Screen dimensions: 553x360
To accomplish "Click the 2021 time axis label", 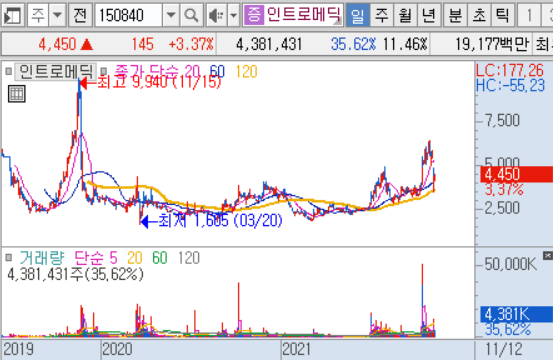I will pos(296,349).
